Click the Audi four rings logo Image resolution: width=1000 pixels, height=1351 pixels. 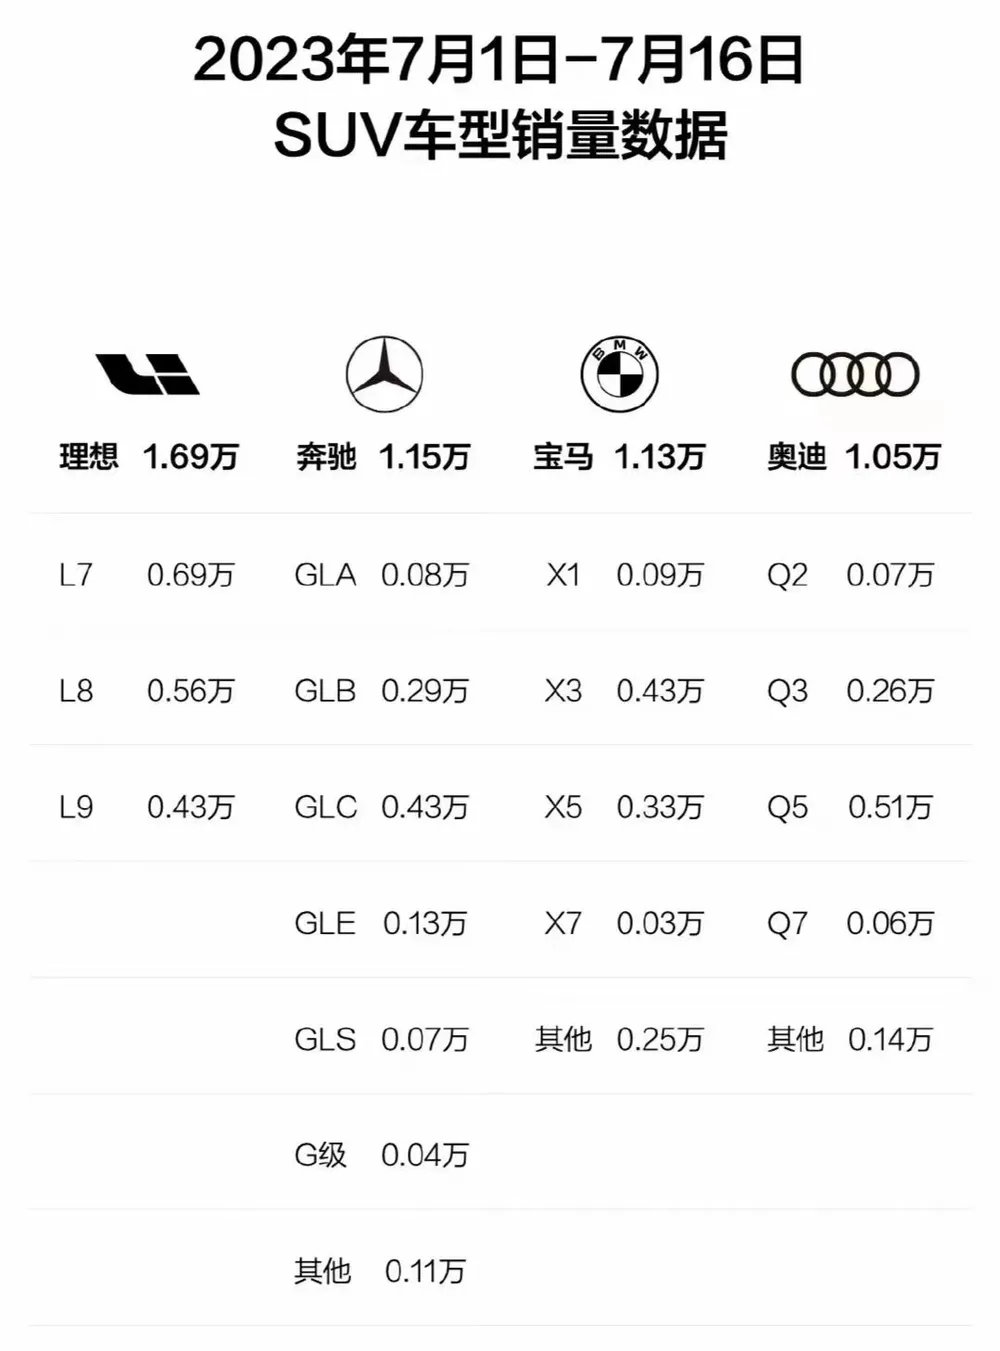click(x=855, y=375)
